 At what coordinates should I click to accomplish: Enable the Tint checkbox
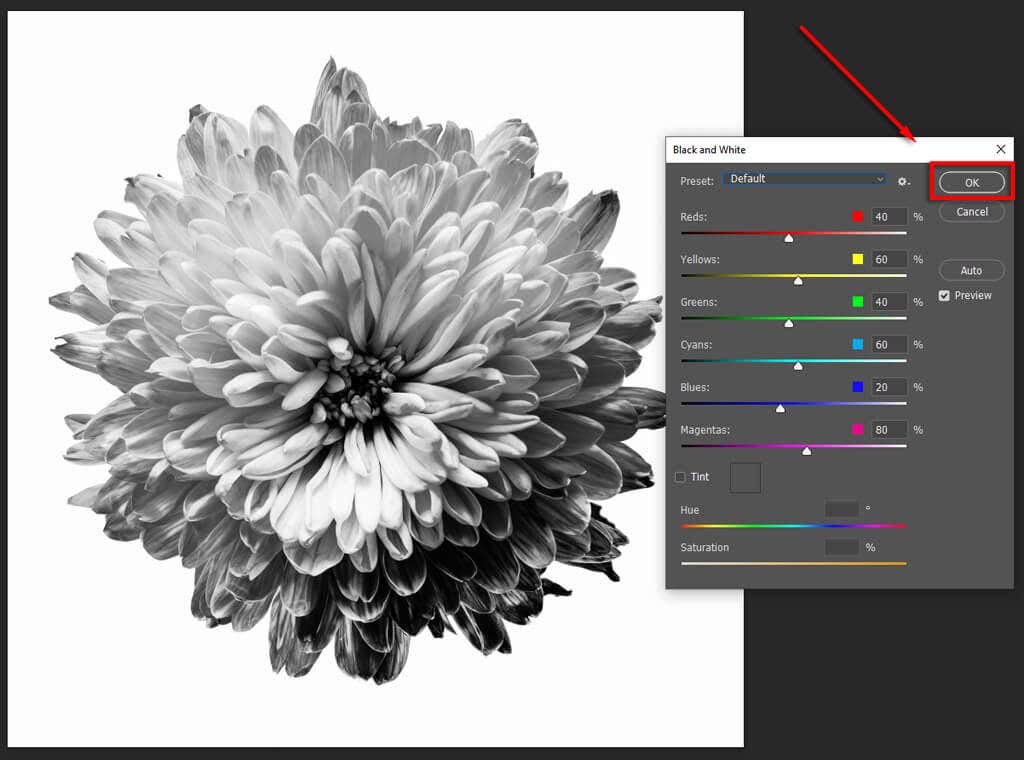pos(681,477)
